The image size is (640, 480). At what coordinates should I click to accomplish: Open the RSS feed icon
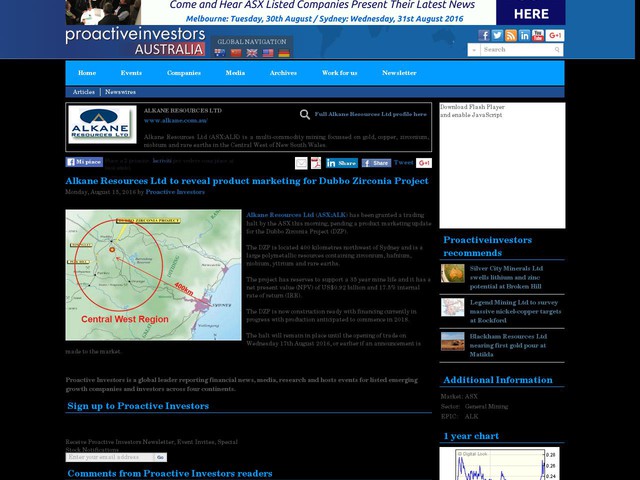click(511, 36)
